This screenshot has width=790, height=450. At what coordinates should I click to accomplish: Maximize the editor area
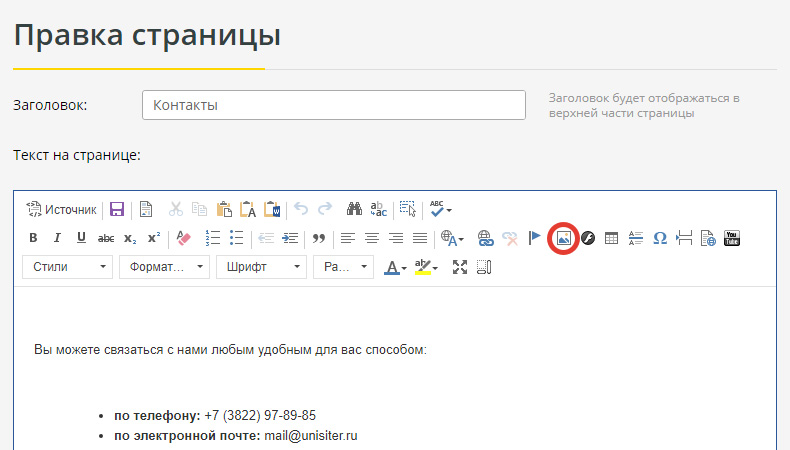pyautogui.click(x=460, y=267)
